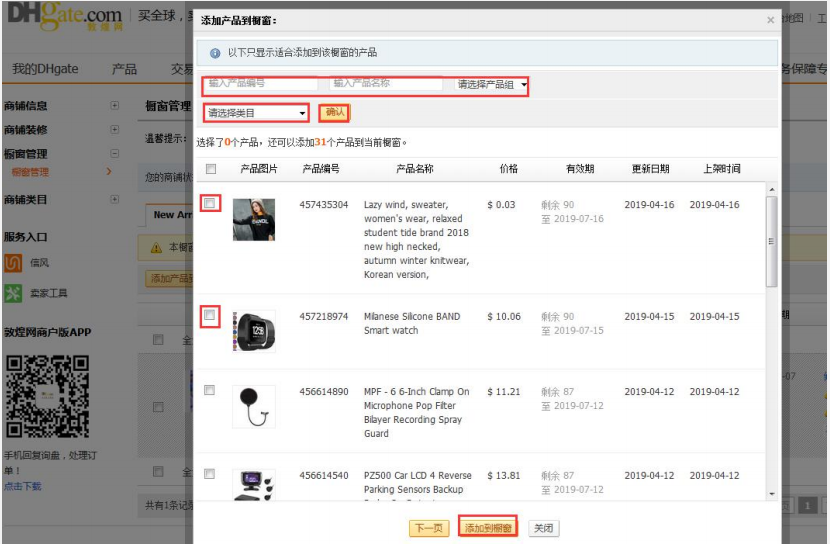Viewport: 830px width, 544px height.
Task: Click the 价格 column header
Action: pyautogui.click(x=509, y=169)
